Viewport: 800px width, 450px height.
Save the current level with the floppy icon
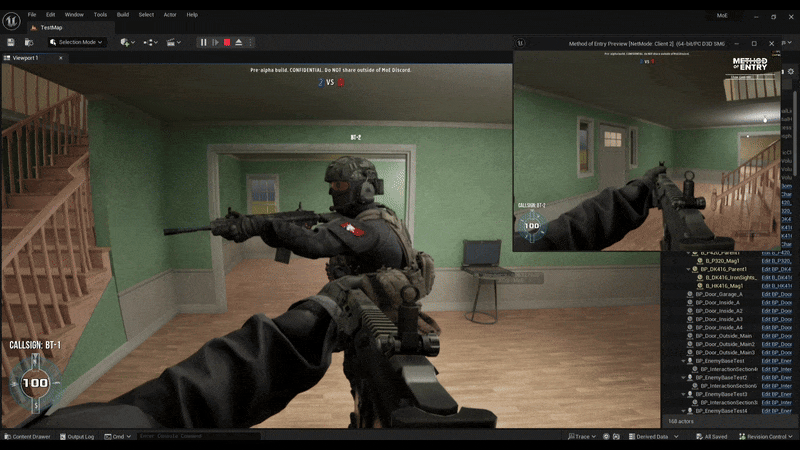point(11,42)
